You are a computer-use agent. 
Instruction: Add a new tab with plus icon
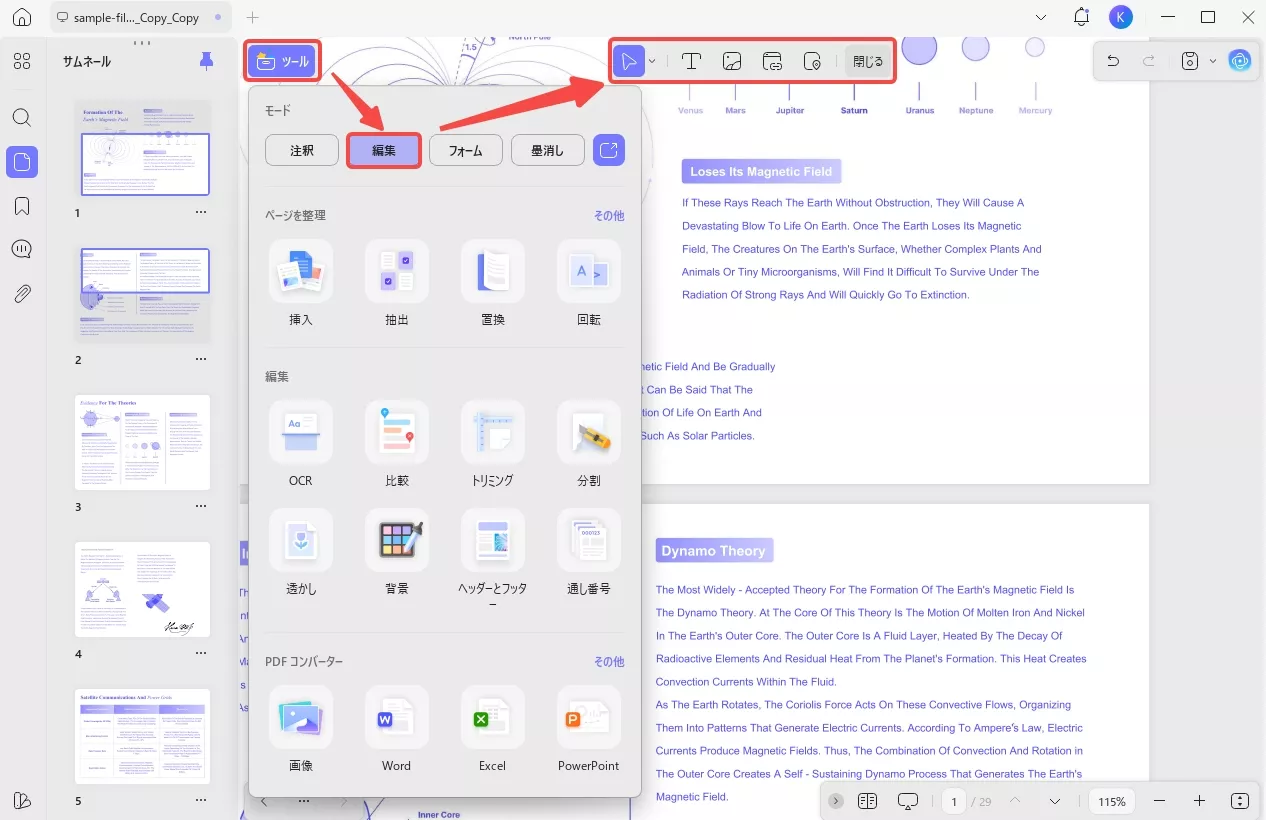[x=253, y=17]
